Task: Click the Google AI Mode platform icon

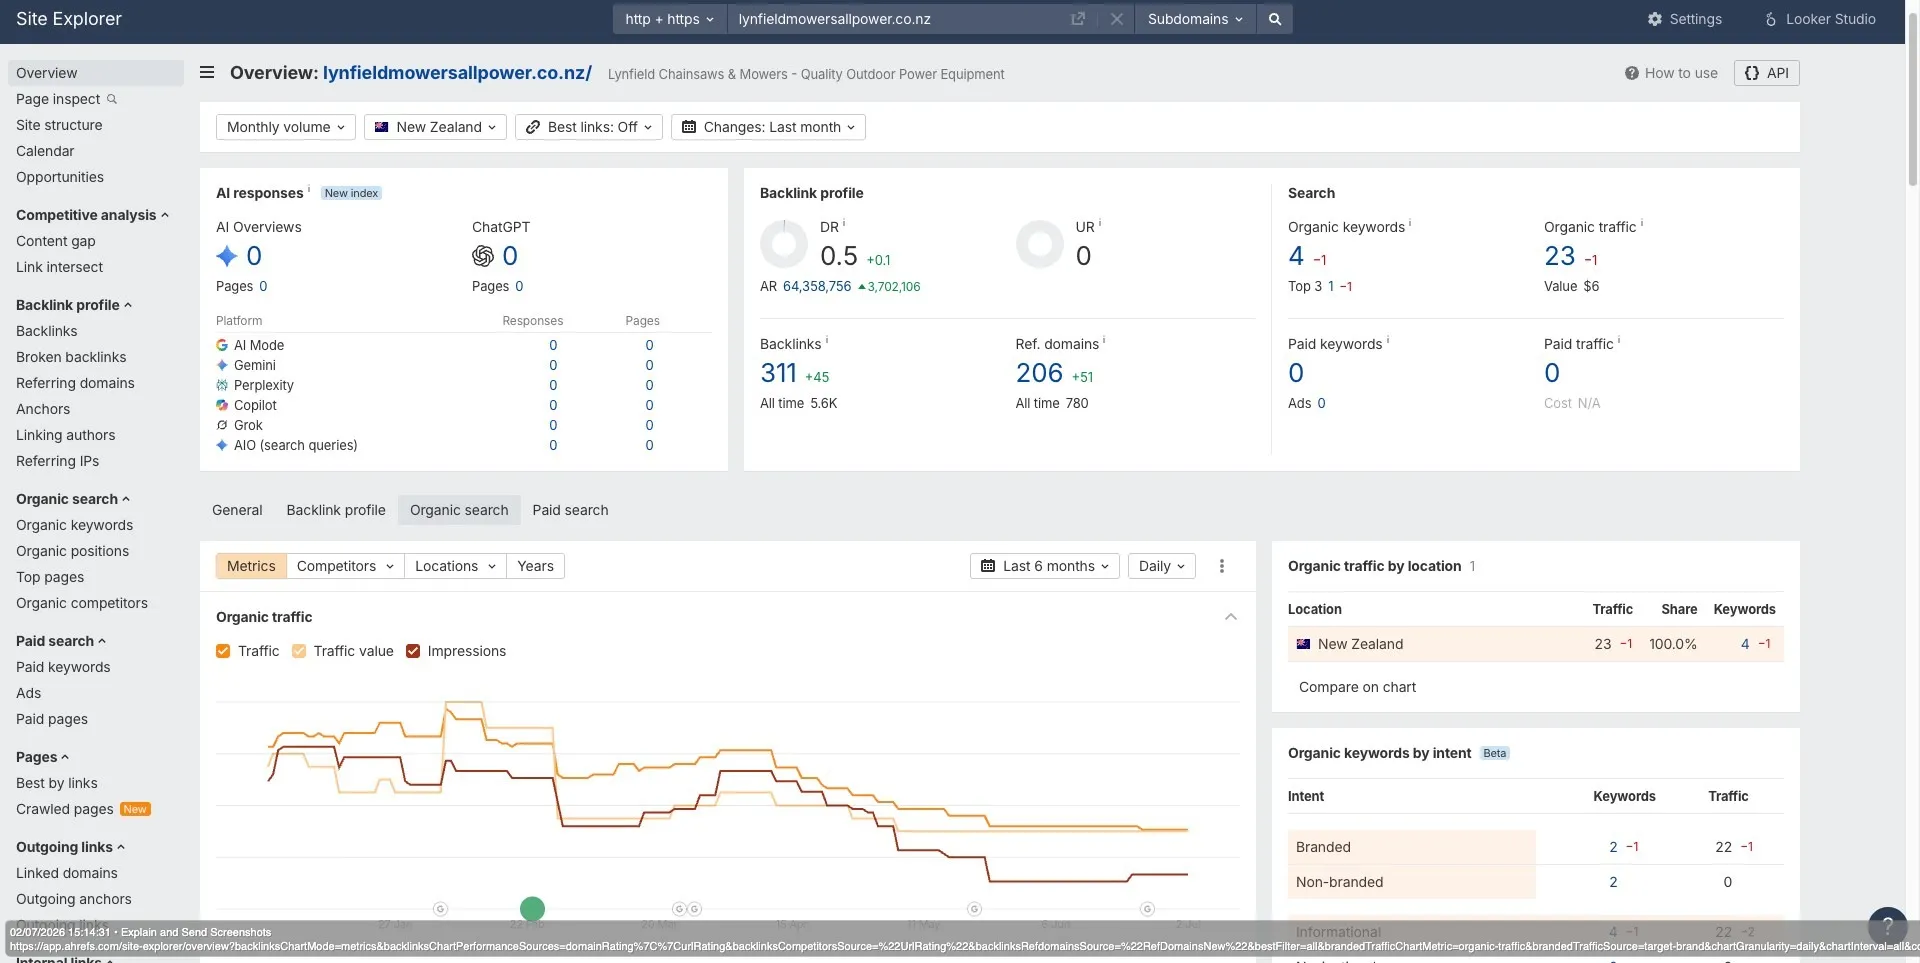Action: [222, 345]
